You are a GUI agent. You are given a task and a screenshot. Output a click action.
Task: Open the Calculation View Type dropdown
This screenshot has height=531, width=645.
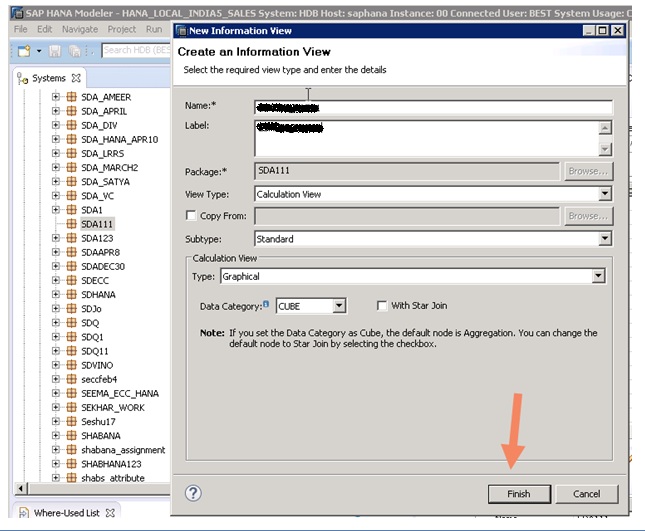(x=599, y=276)
